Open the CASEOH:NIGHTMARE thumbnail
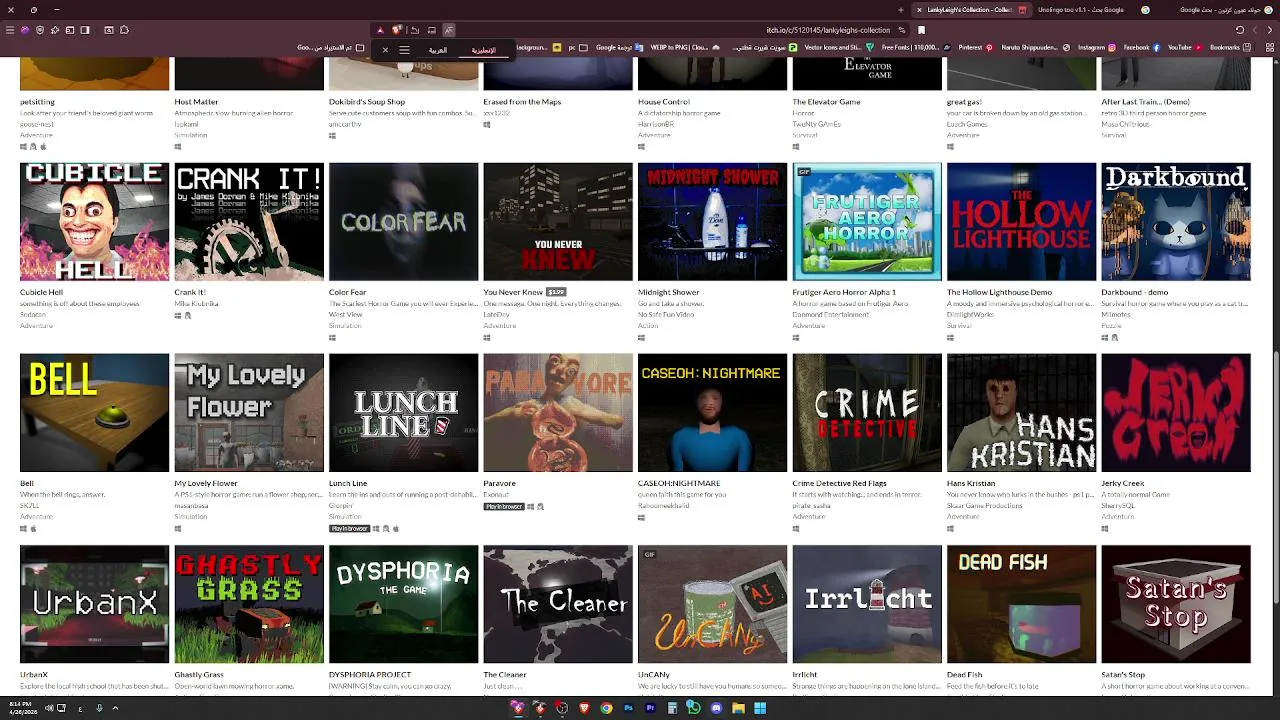The height and width of the screenshot is (720, 1280). coord(712,412)
